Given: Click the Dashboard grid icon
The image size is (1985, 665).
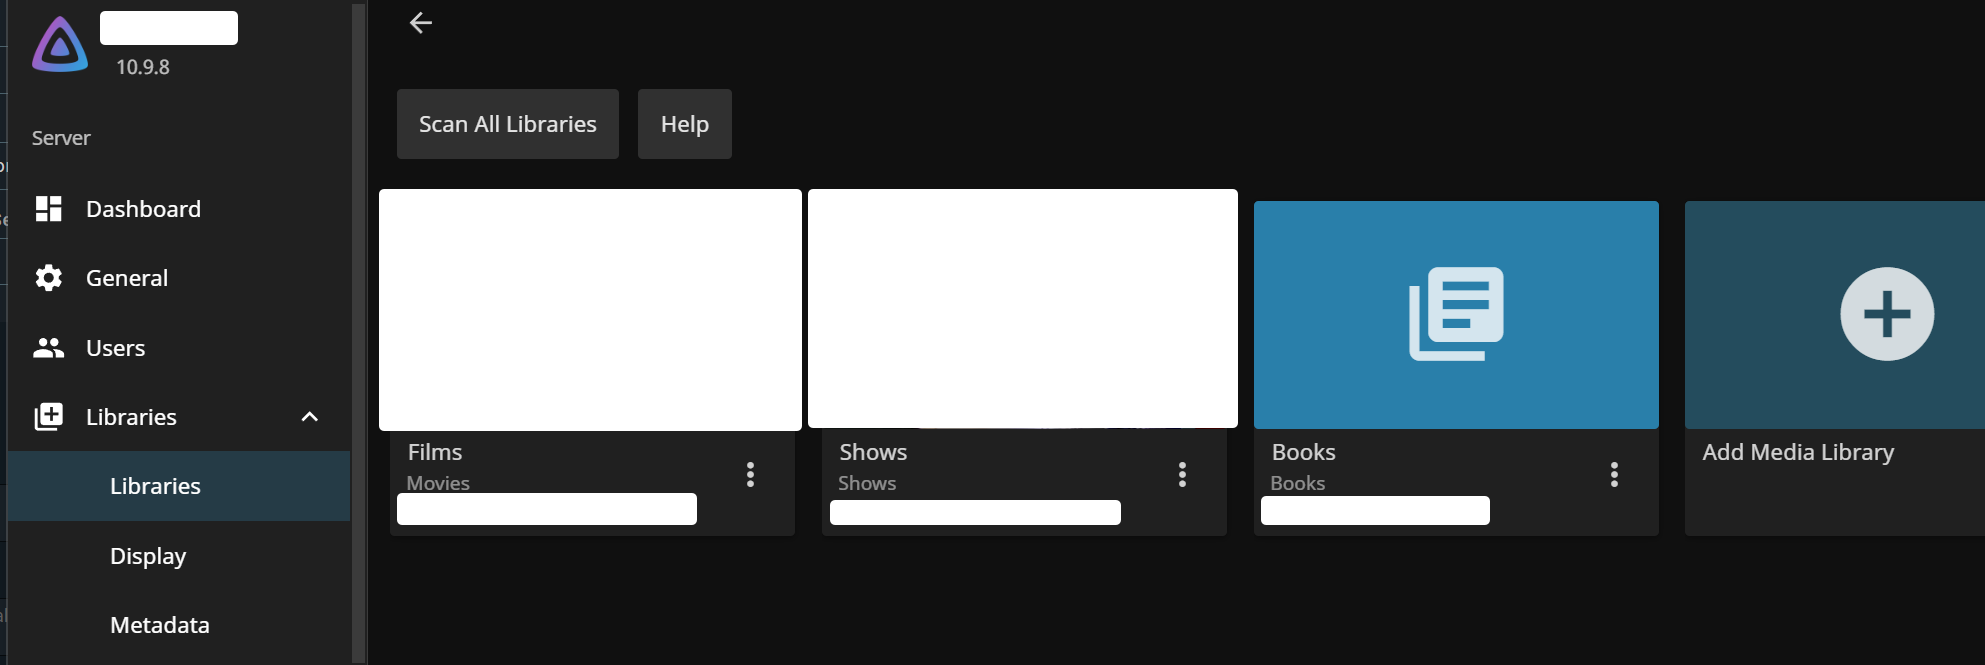Looking at the screenshot, I should (x=48, y=209).
